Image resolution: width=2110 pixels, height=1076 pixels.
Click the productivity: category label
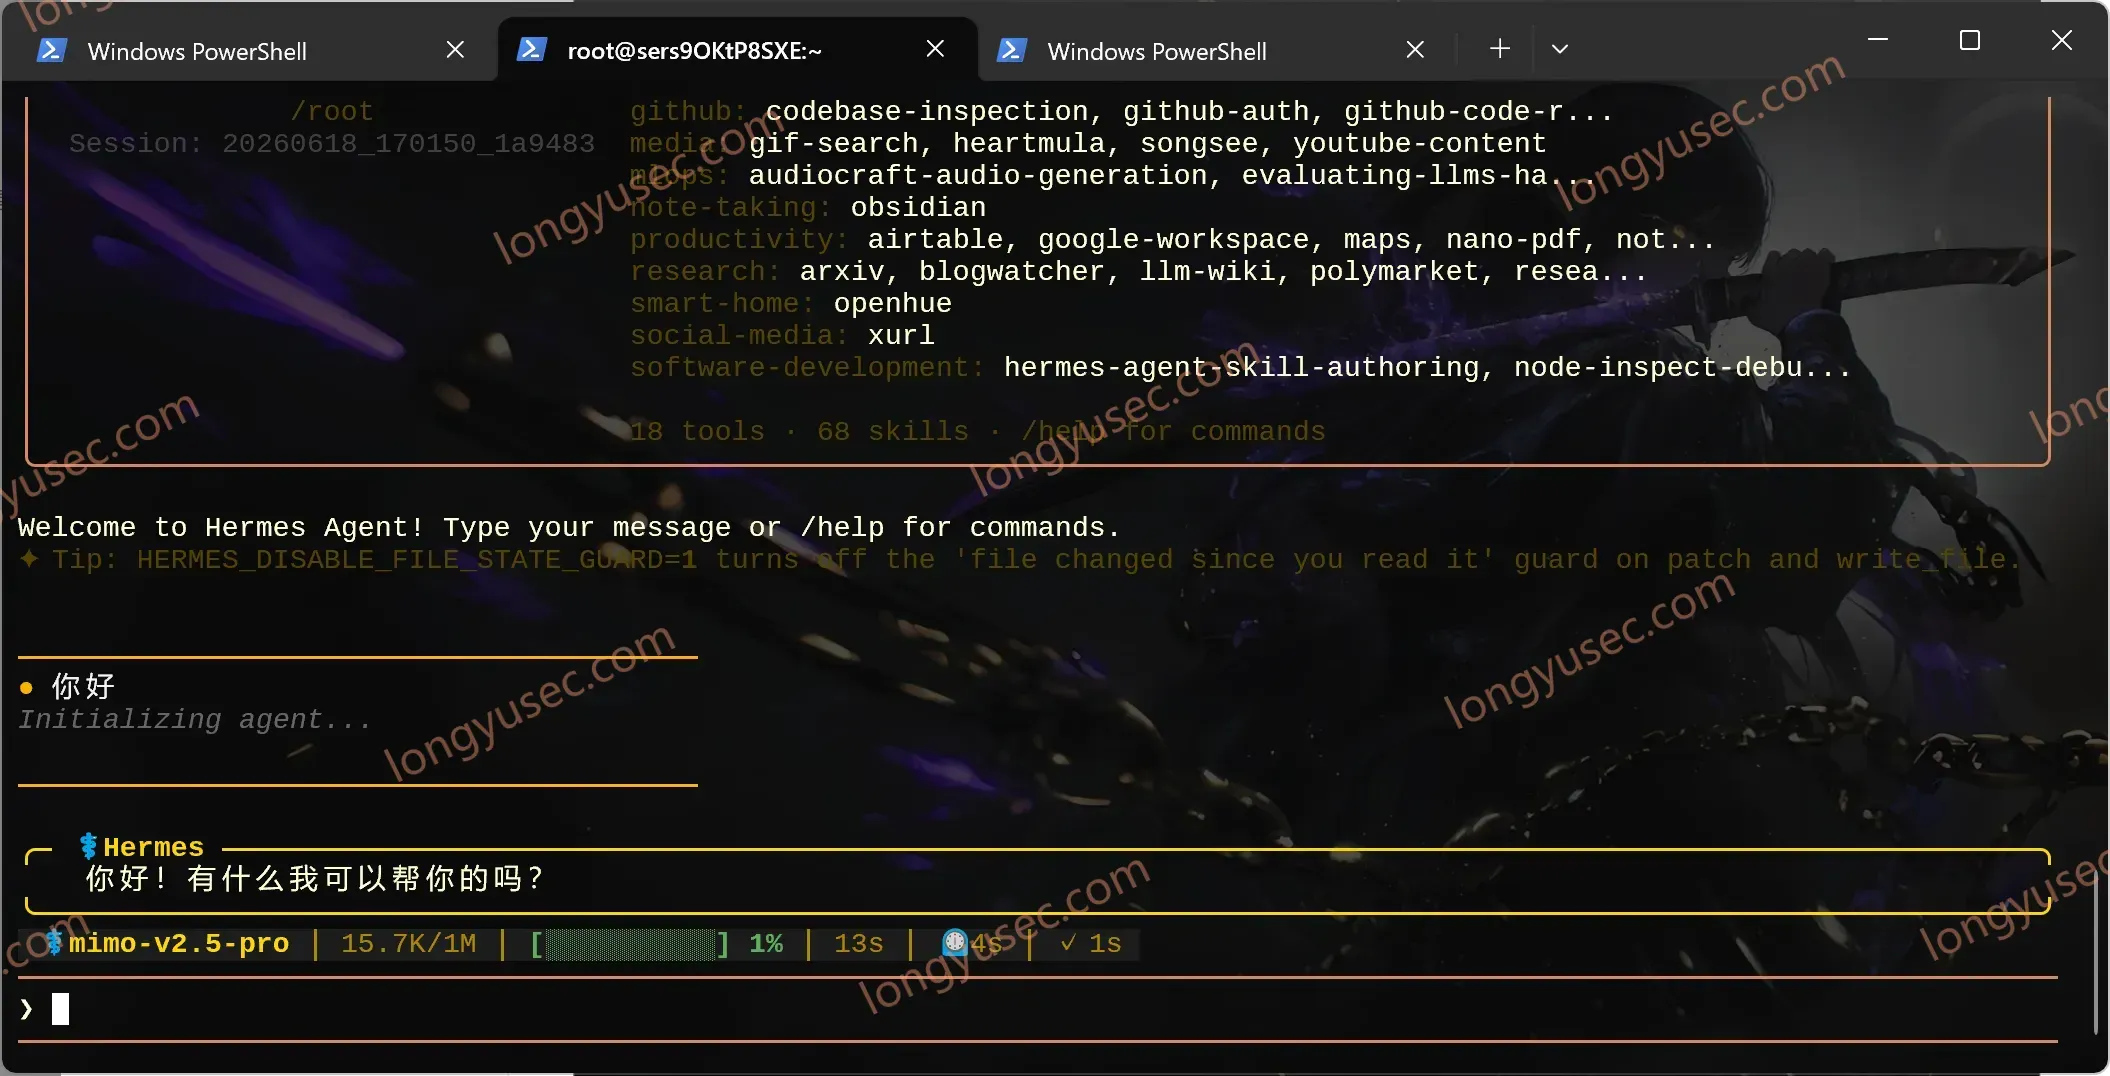(740, 239)
